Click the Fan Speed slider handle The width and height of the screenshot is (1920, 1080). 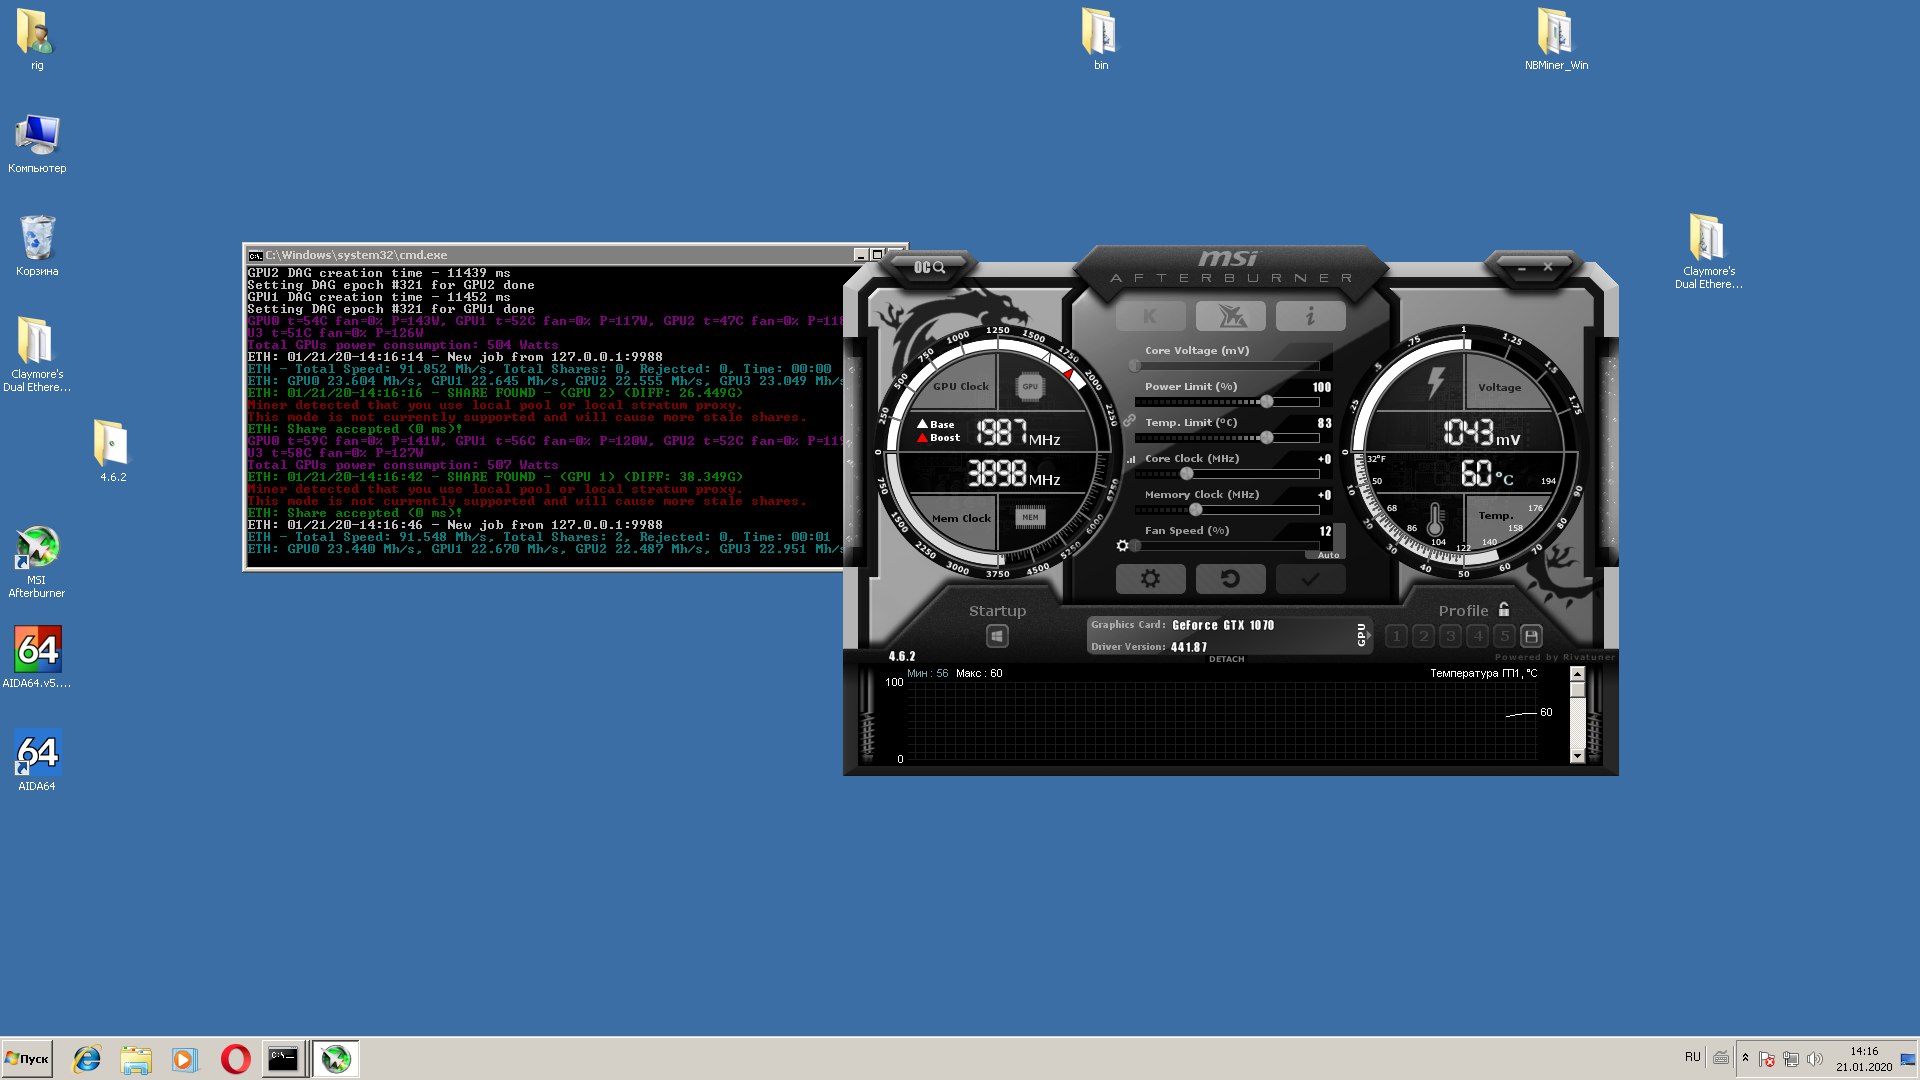[1135, 546]
